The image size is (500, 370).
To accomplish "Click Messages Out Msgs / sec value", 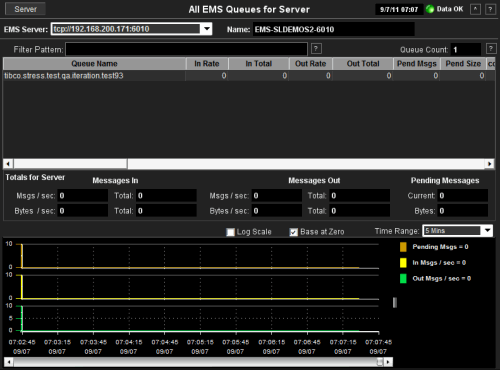I will 277,196.
